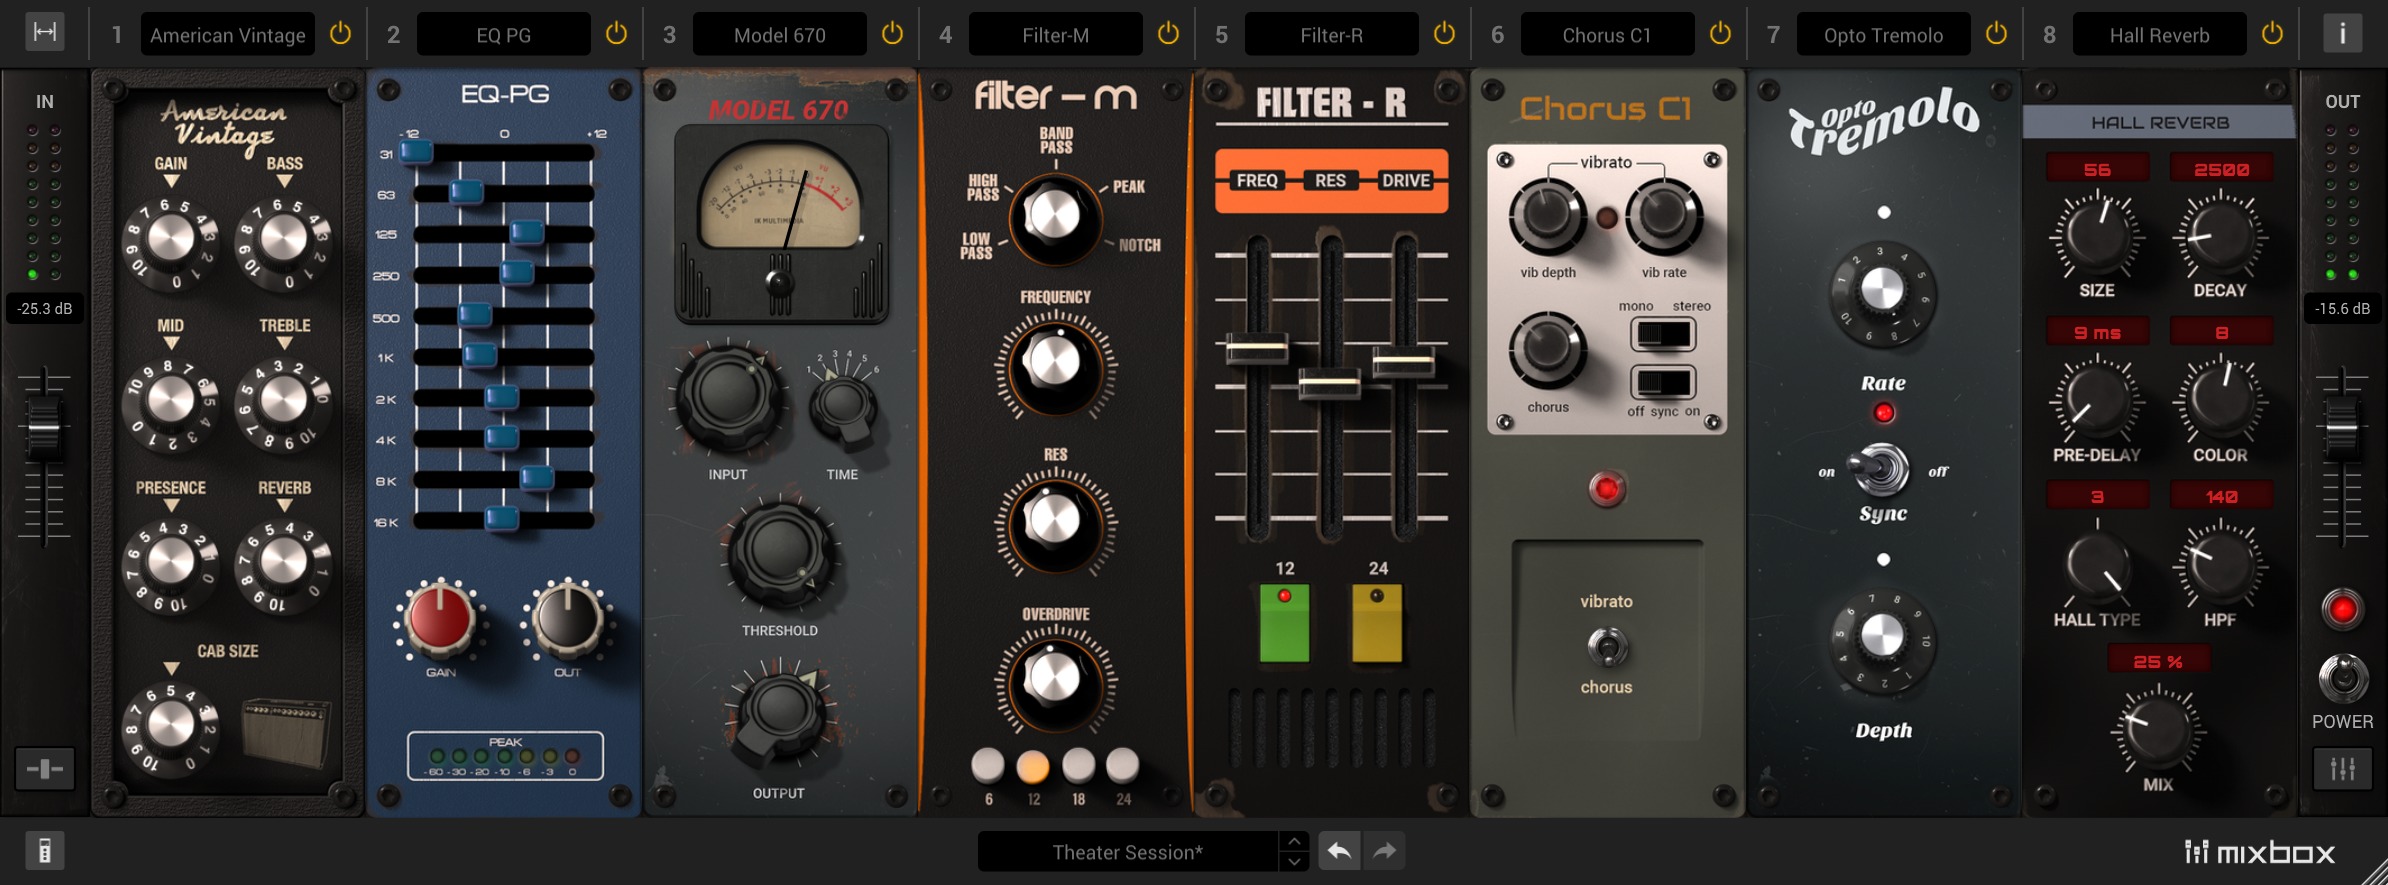Viewport: 2388px width, 885px height.
Task: Click the Model 670 TIME selector knob
Action: (x=843, y=405)
